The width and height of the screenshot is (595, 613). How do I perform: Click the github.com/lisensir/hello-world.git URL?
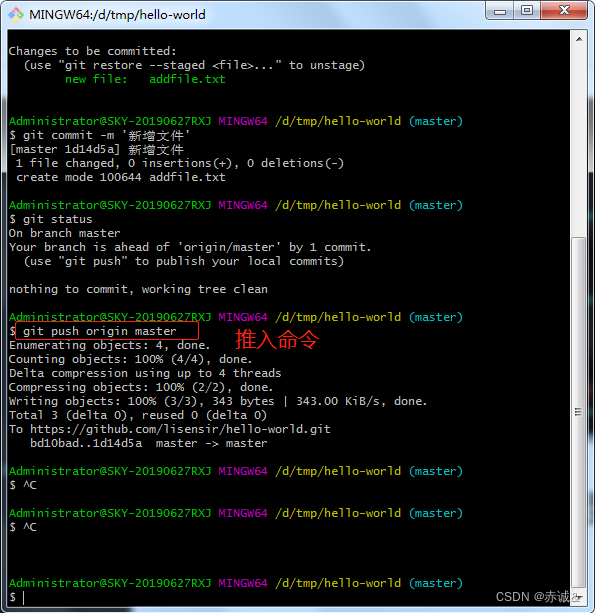180,429
